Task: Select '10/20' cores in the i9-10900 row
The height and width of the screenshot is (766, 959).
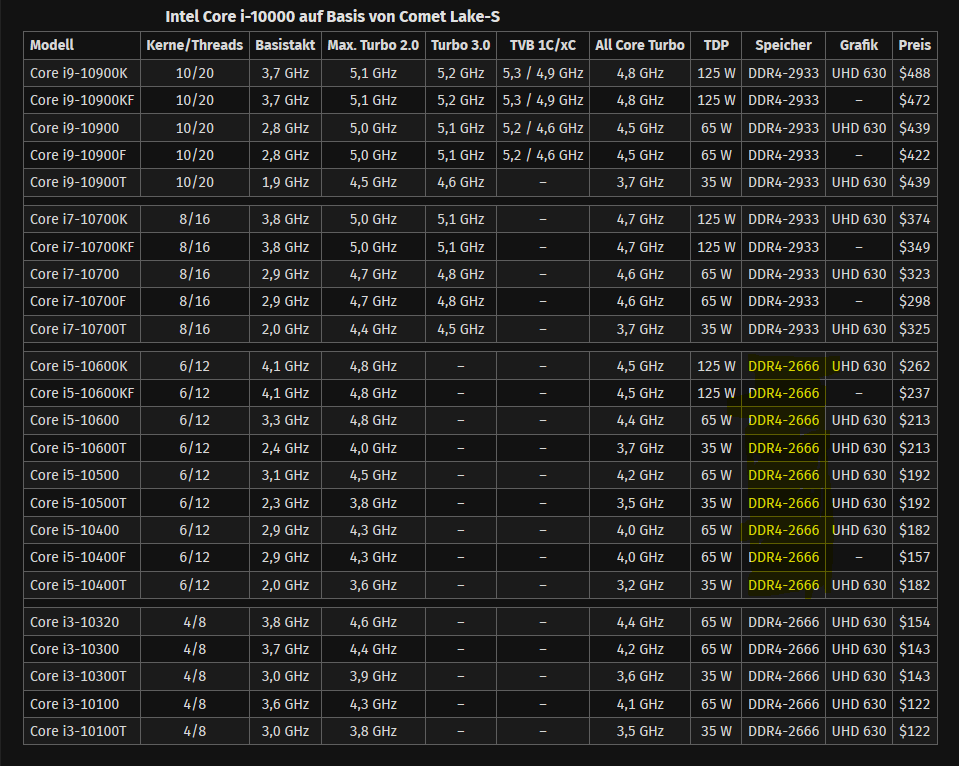Action: 194,128
